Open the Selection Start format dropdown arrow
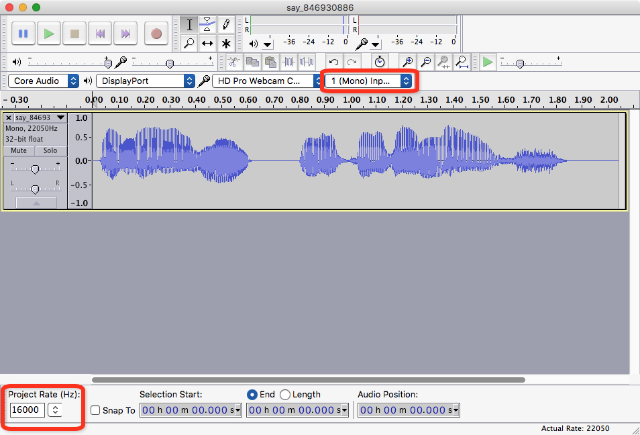 (x=238, y=411)
